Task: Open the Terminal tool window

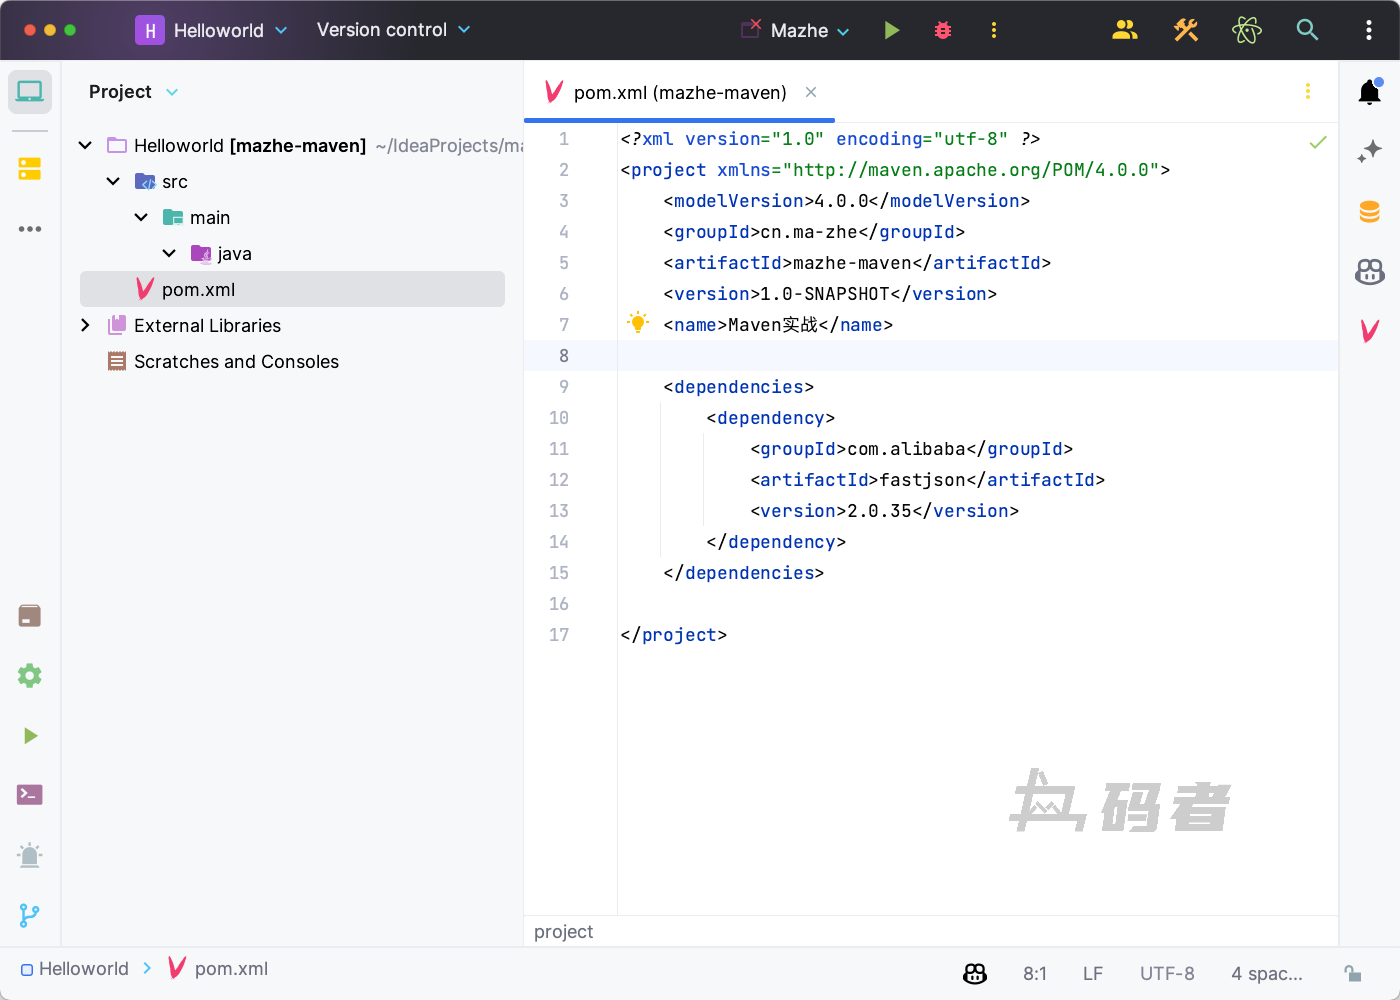Action: pos(30,795)
